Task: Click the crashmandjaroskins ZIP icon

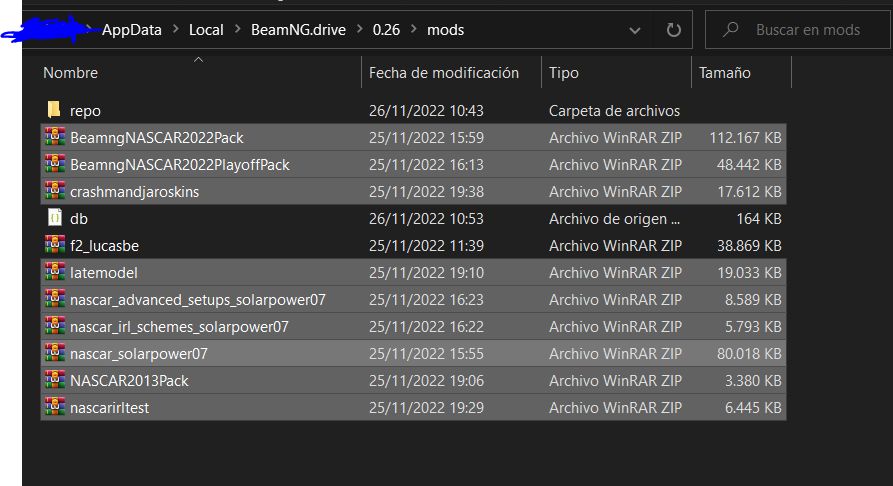Action: point(55,191)
